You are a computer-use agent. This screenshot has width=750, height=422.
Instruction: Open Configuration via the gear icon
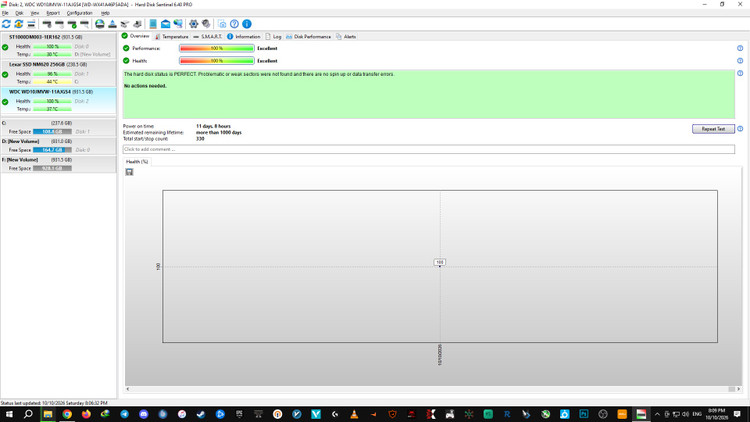194,24
